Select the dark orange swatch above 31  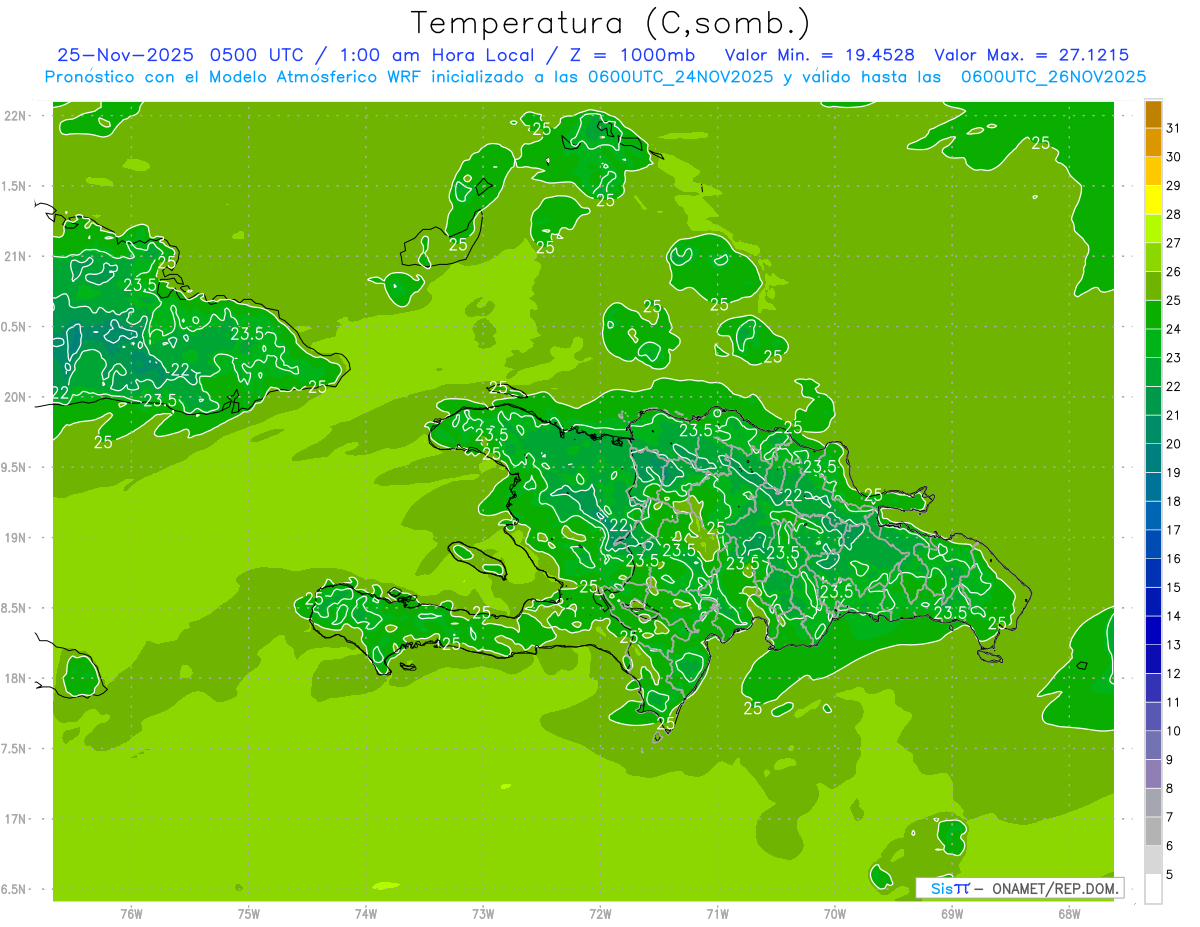1153,114
